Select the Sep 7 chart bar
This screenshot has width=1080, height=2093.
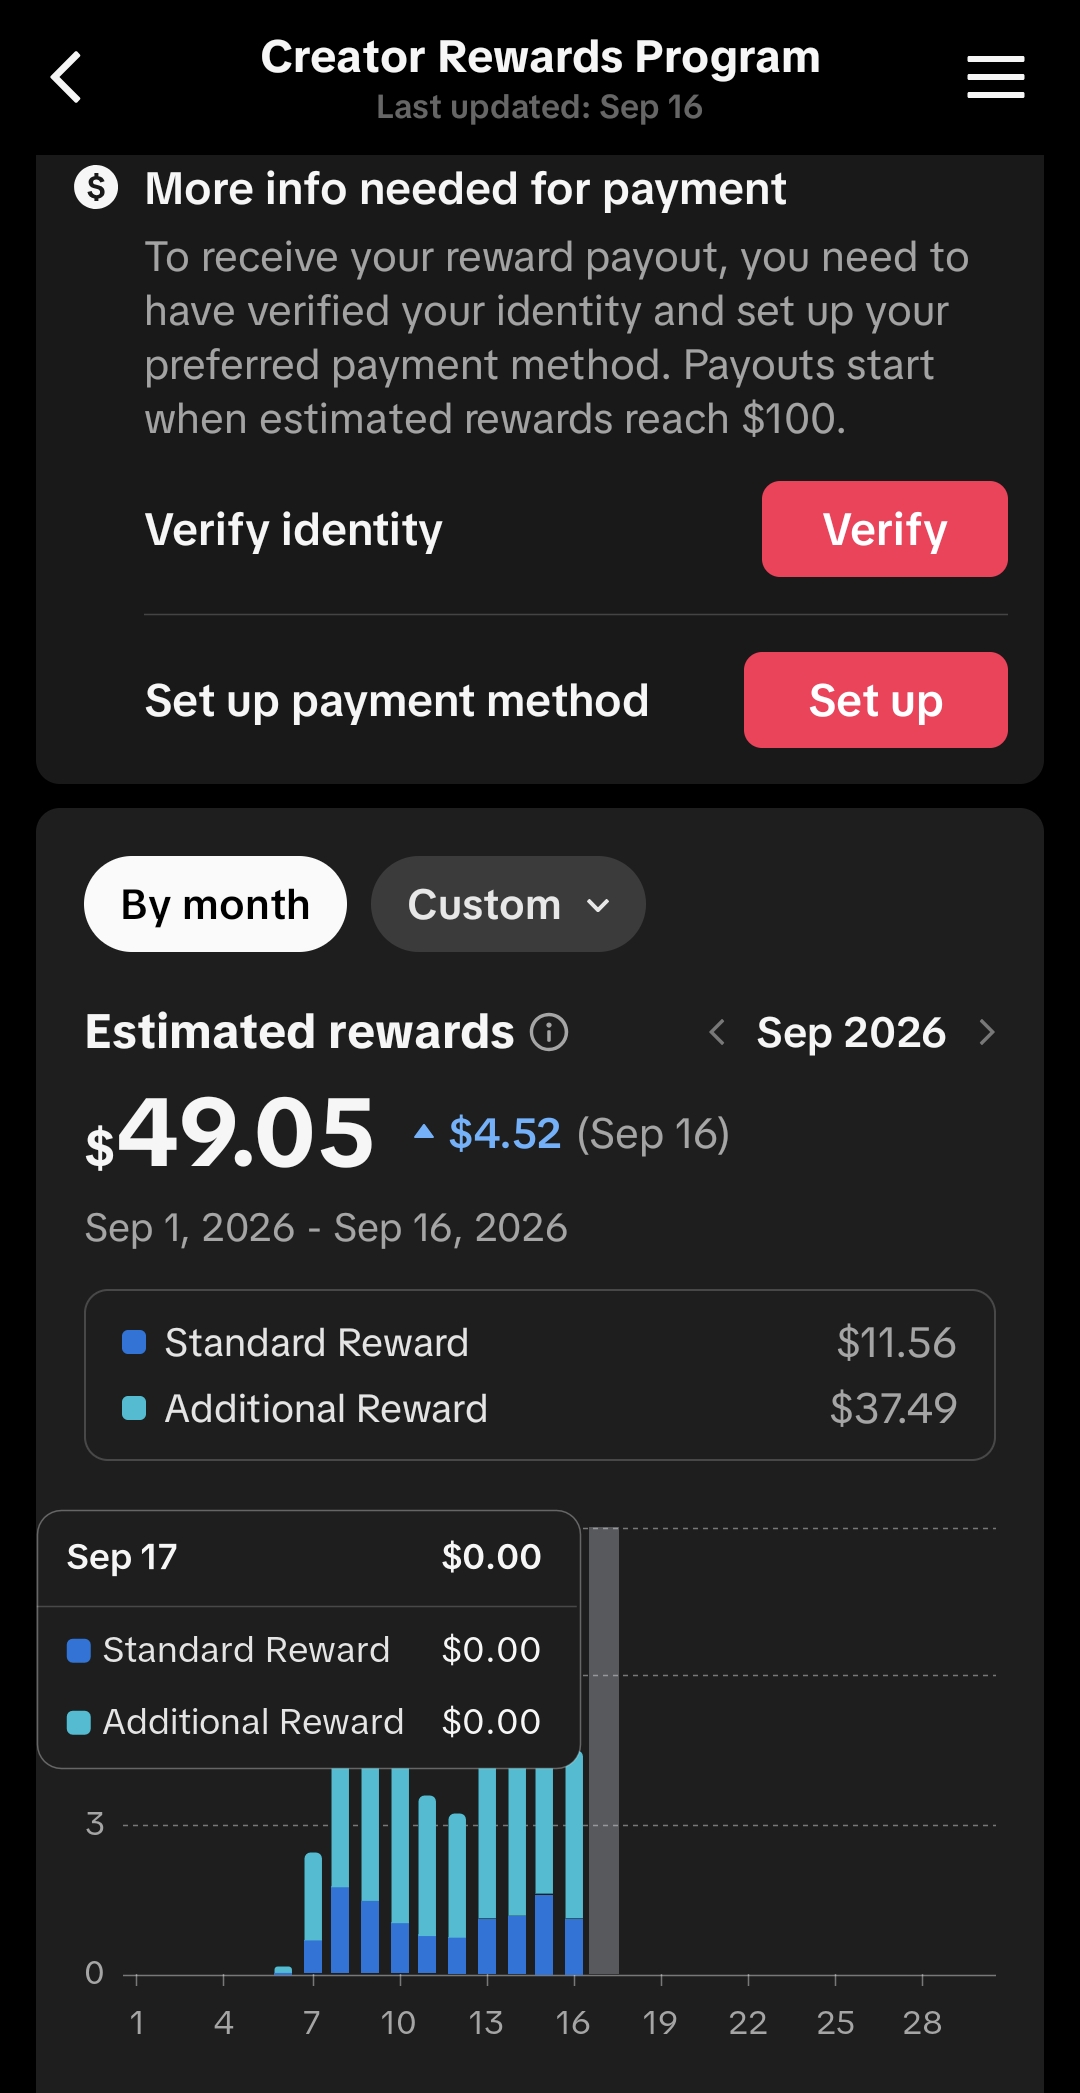click(x=313, y=1913)
